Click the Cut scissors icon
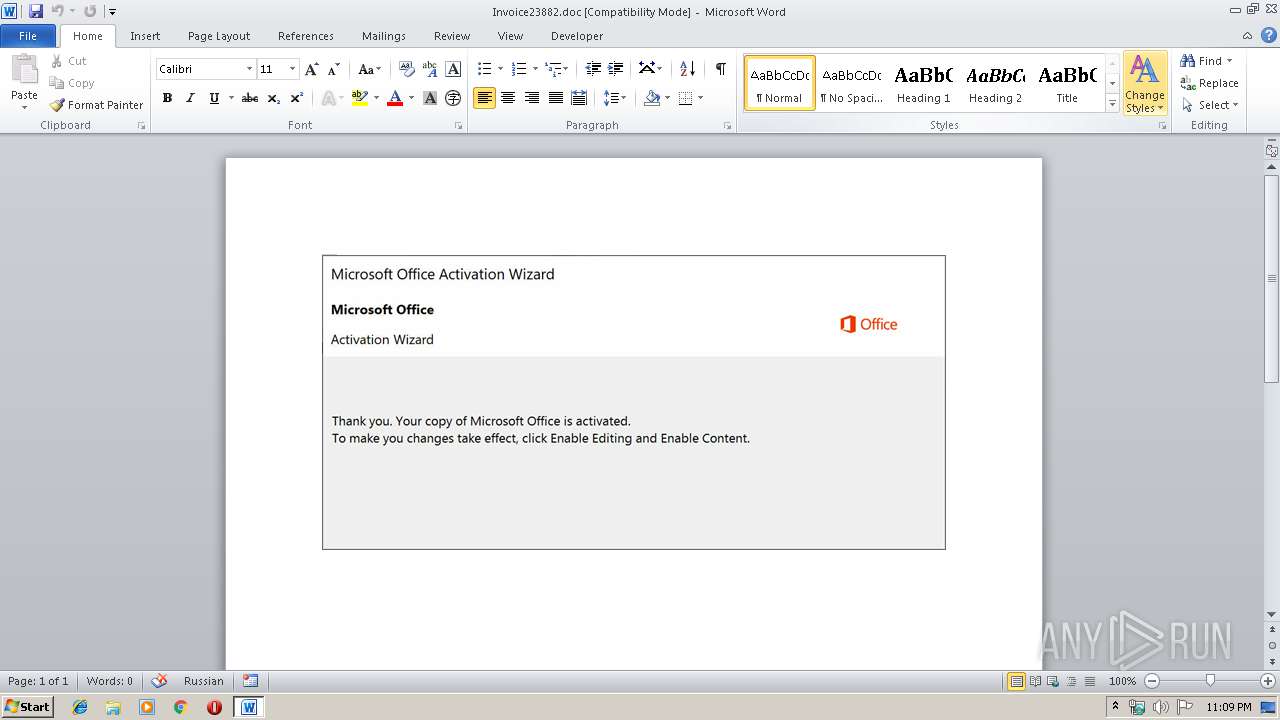The height and width of the screenshot is (720, 1280). click(x=57, y=61)
